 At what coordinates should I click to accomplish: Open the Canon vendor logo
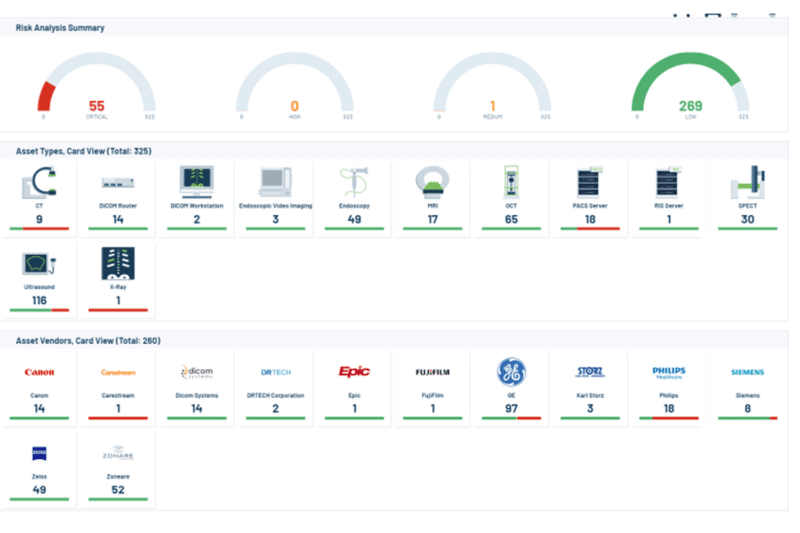39,372
